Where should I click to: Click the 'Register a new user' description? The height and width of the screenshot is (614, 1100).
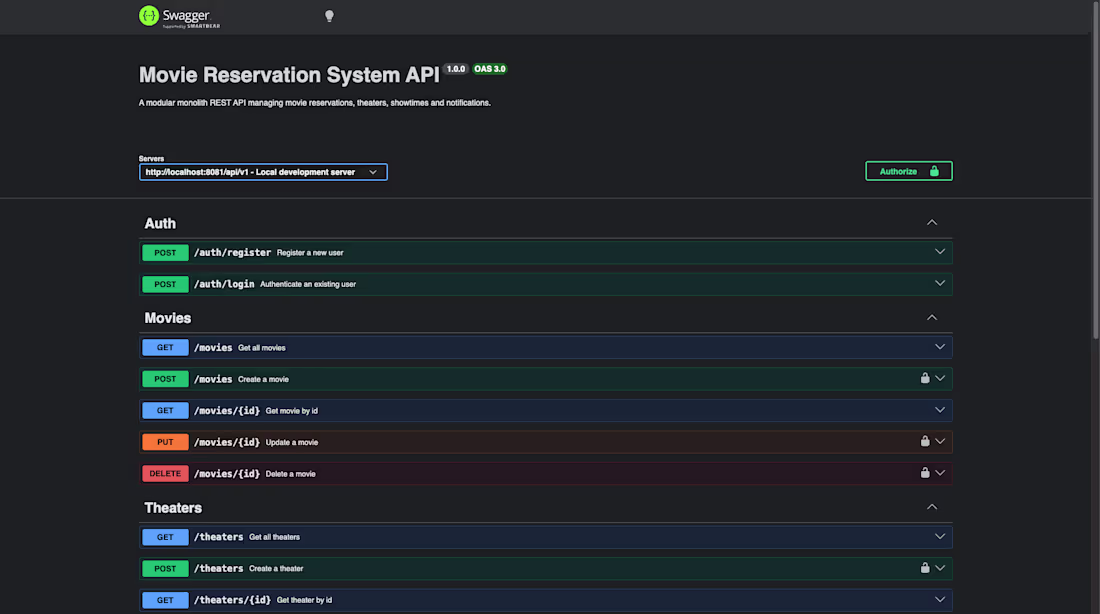310,253
